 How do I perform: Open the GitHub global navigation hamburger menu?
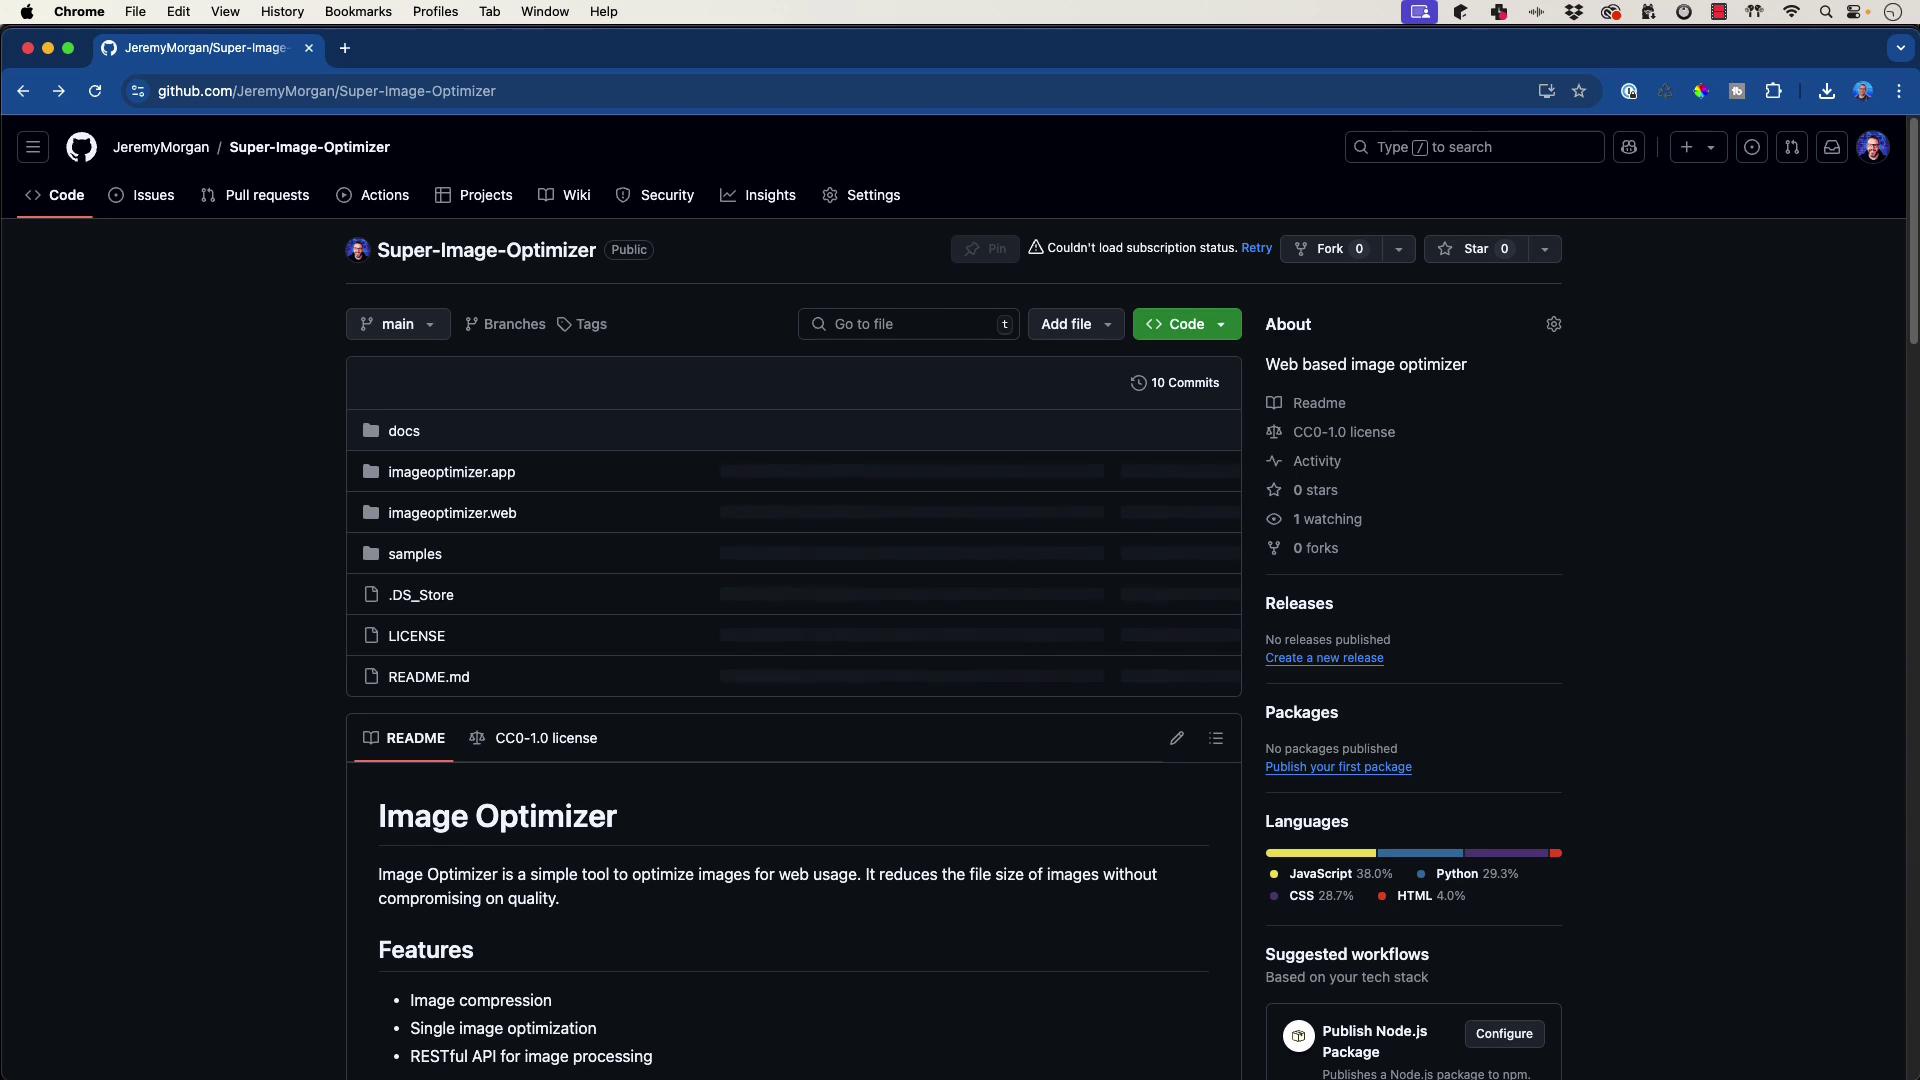click(x=33, y=147)
